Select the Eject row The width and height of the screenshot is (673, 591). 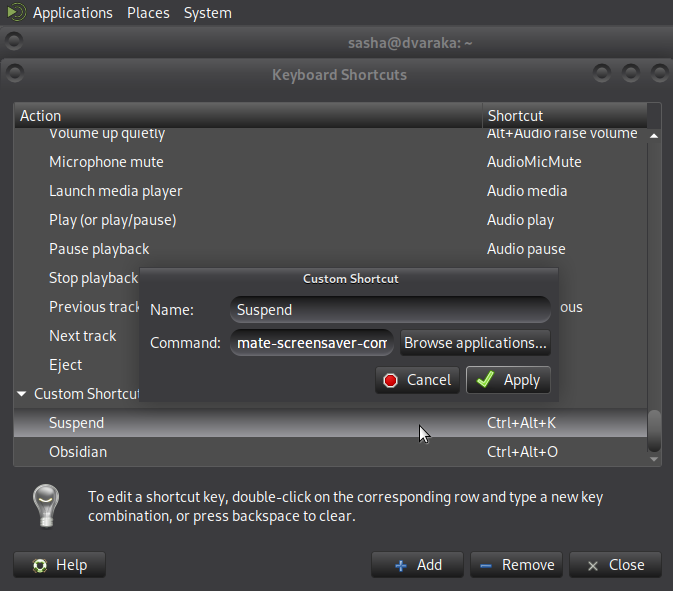pos(65,365)
